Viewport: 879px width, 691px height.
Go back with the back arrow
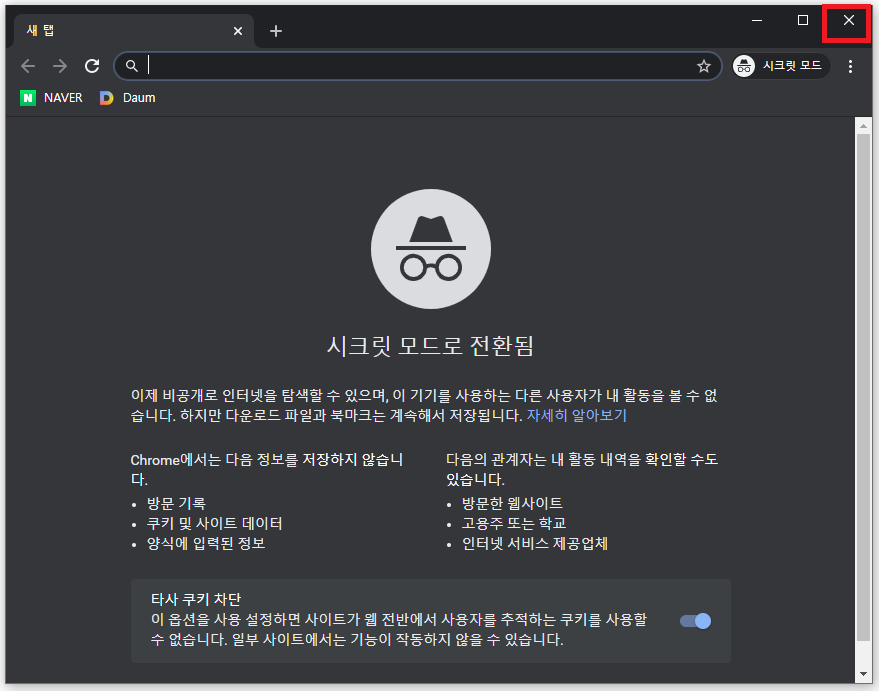click(x=28, y=66)
